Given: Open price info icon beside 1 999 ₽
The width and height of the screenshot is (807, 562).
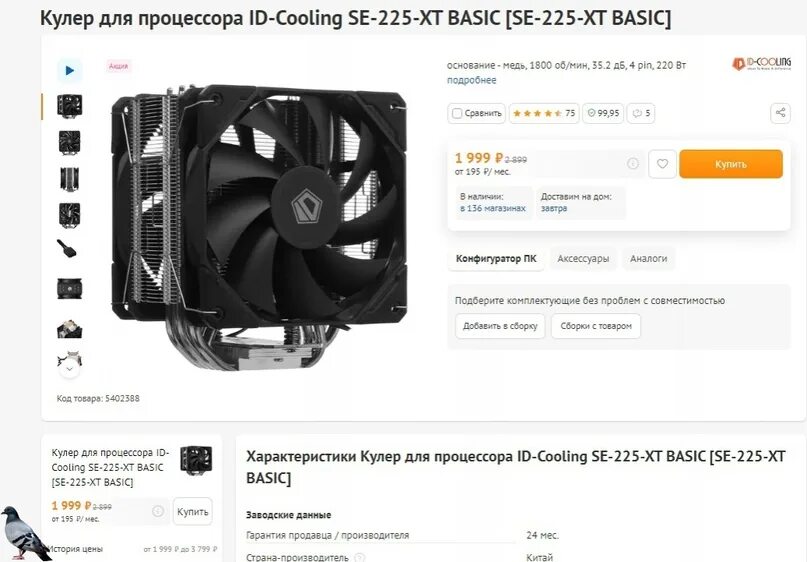Looking at the screenshot, I should click(x=633, y=164).
